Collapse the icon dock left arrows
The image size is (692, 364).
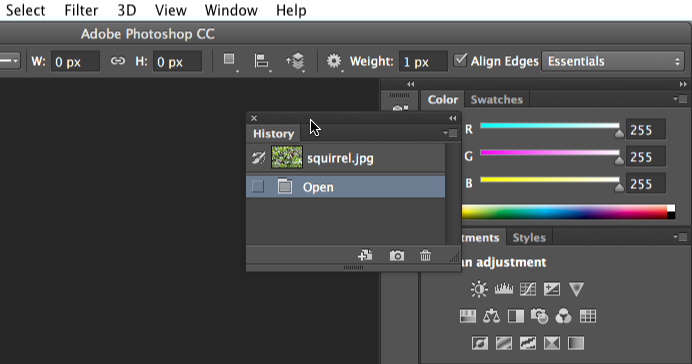coord(410,84)
